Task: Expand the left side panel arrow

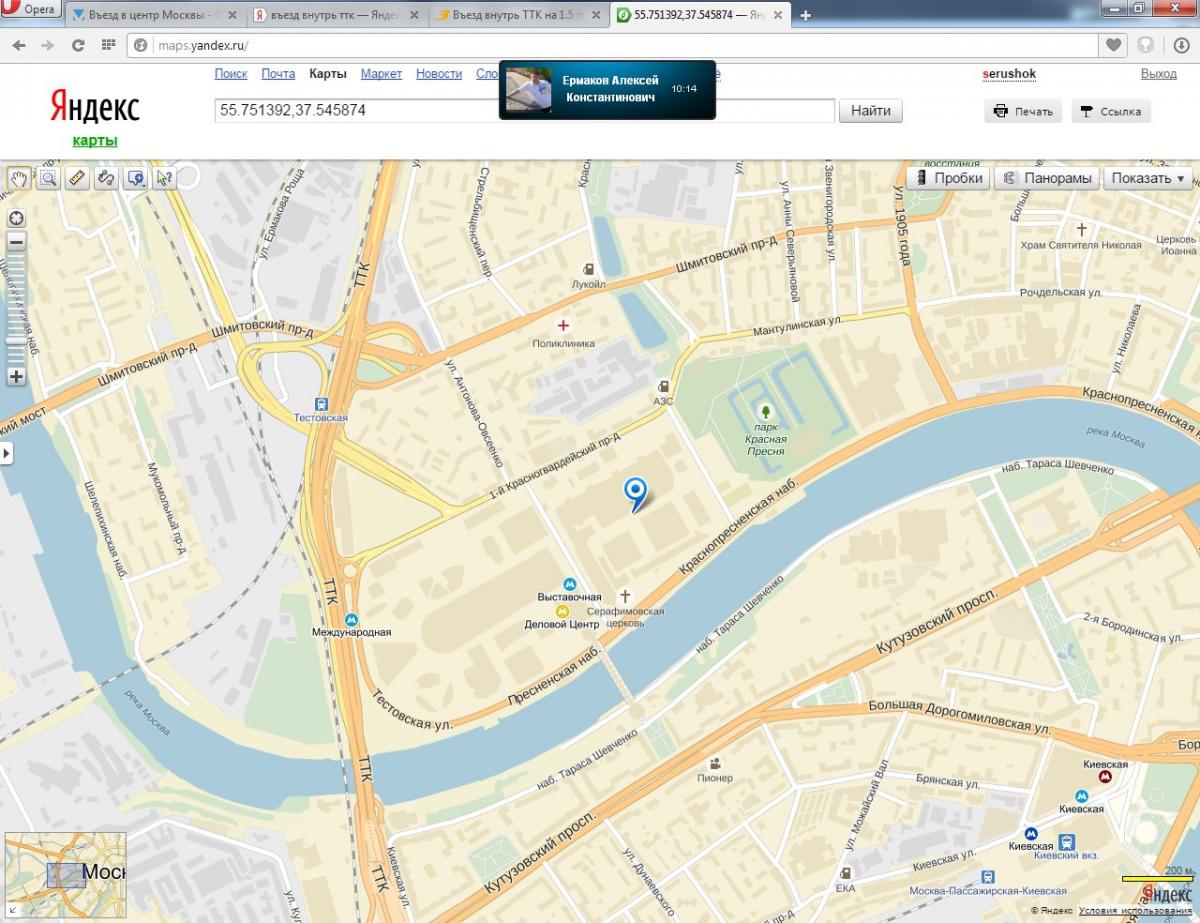Action: click(x=7, y=453)
